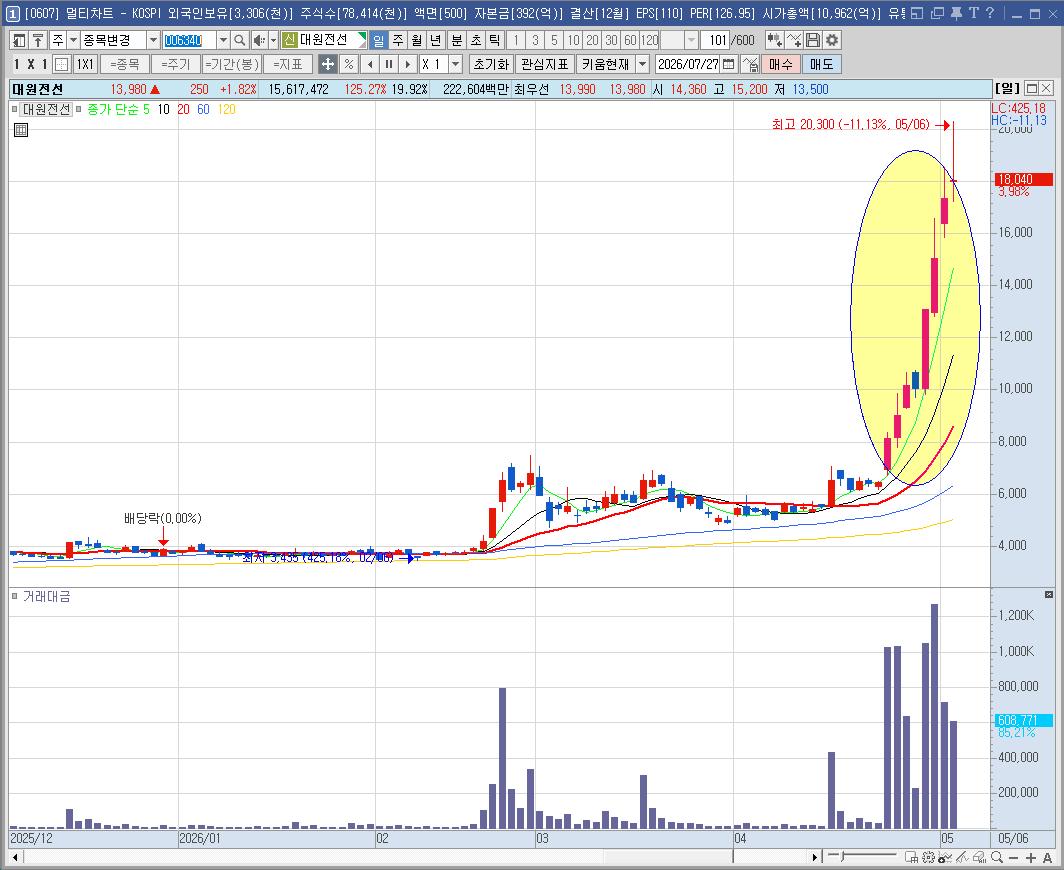Click the bottom data window icon
Image resolution: width=1064 pixels, height=870 pixels.
[x=912, y=857]
